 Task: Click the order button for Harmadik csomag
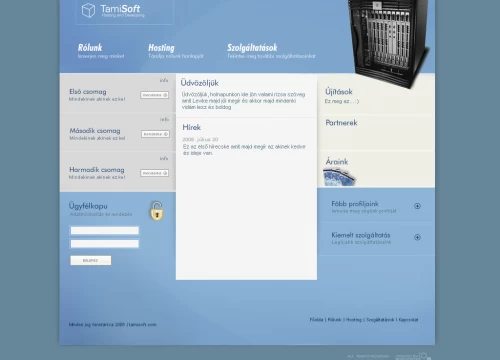coord(154,173)
